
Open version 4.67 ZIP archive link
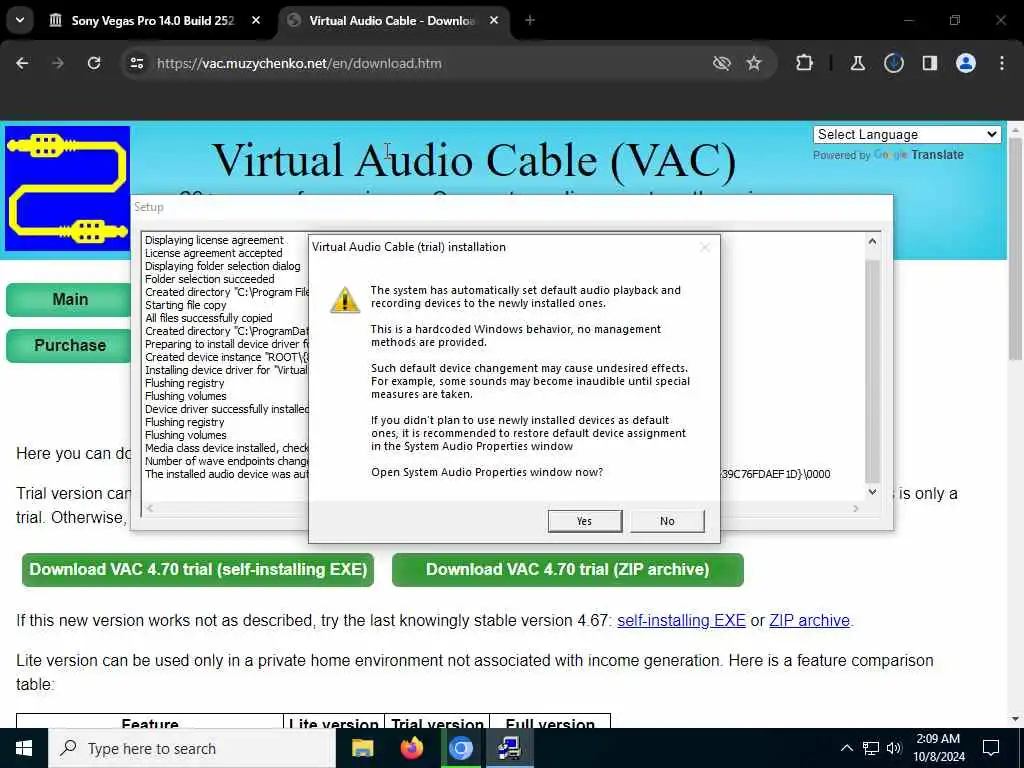pyautogui.click(x=809, y=620)
